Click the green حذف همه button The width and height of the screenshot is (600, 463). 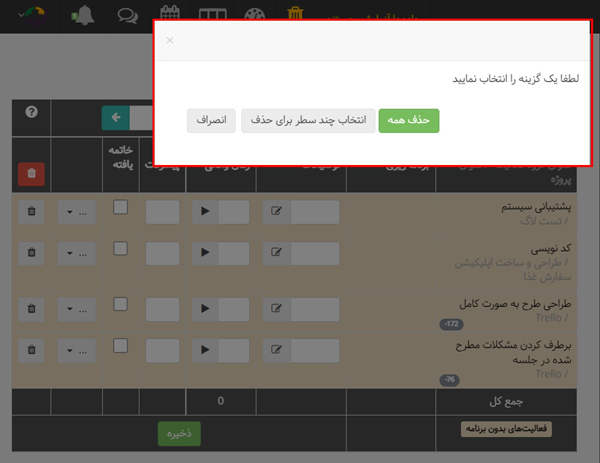click(x=409, y=121)
